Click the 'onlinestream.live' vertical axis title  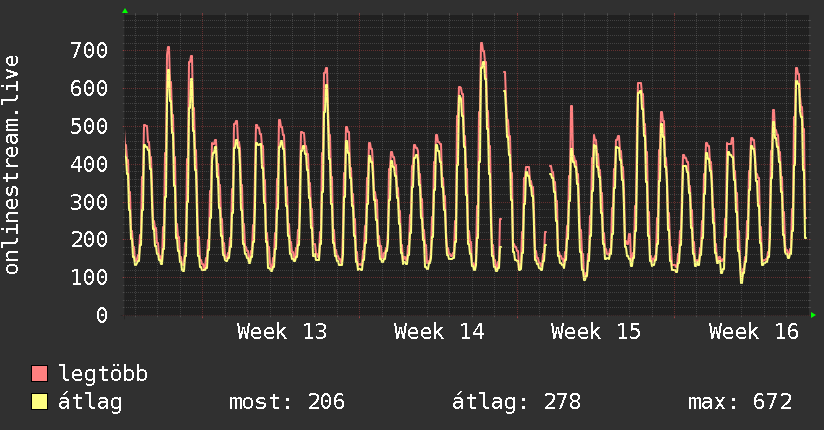[12, 165]
